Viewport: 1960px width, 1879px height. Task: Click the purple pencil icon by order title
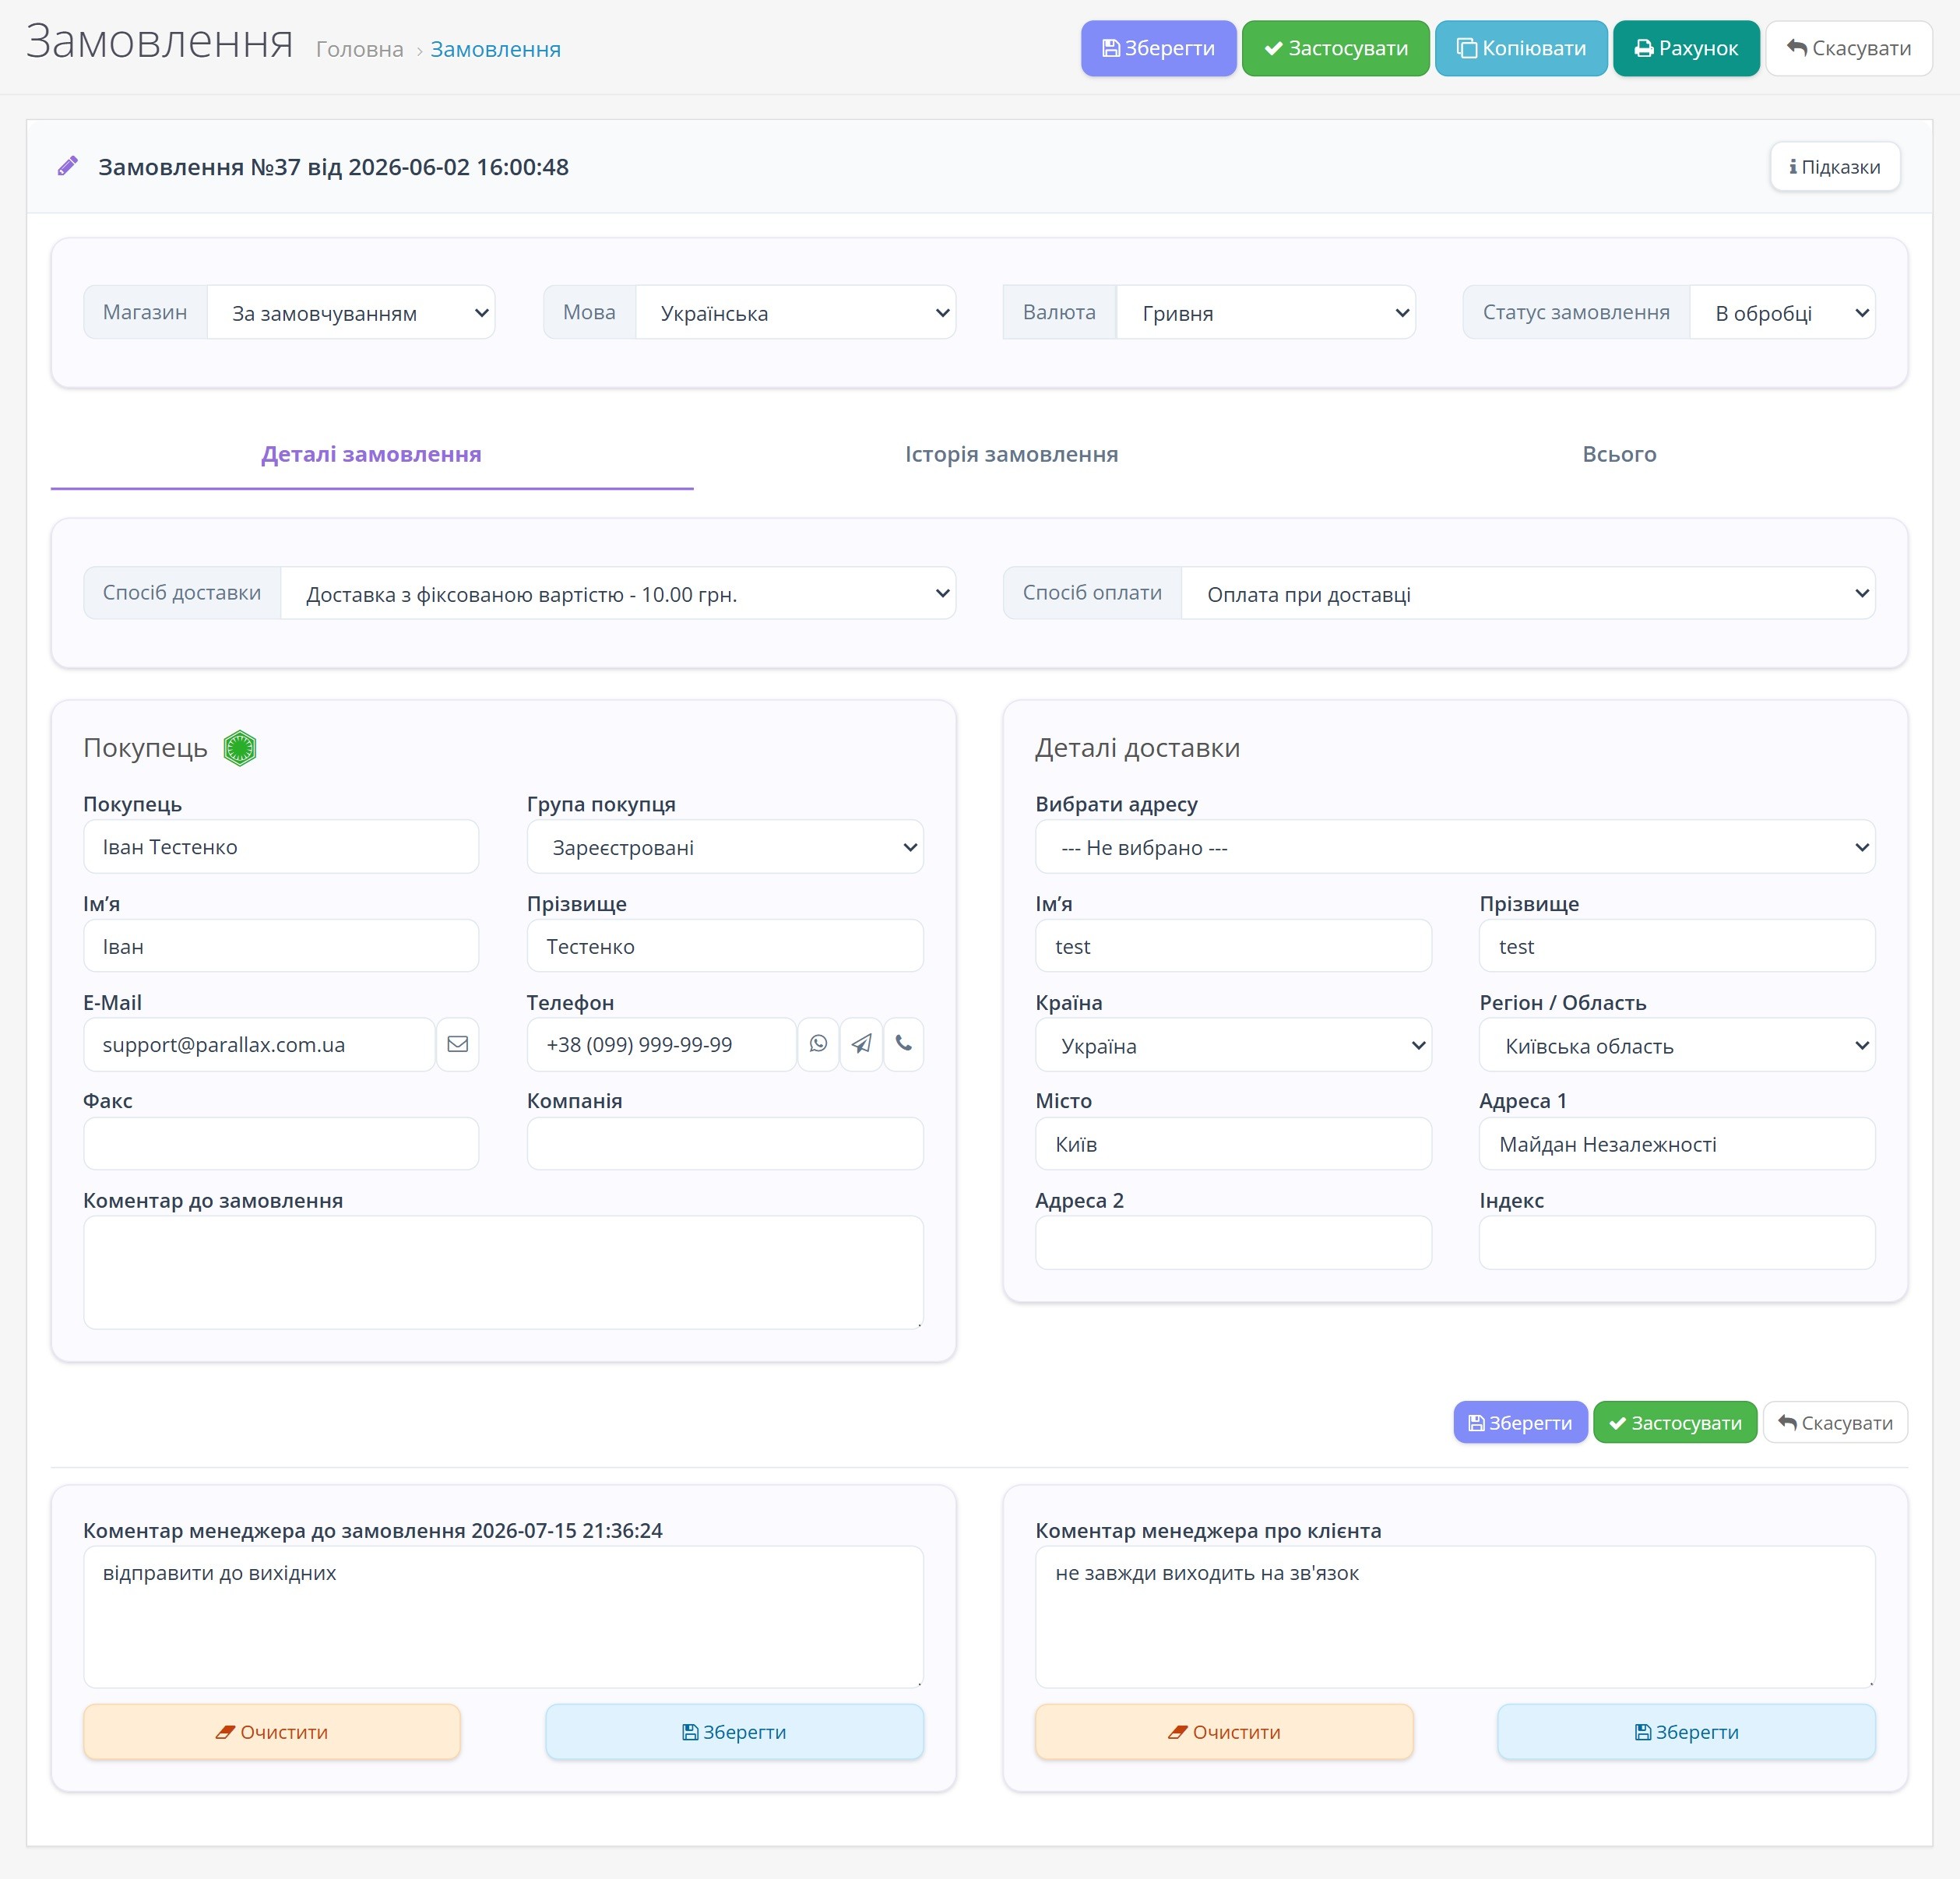[68, 166]
